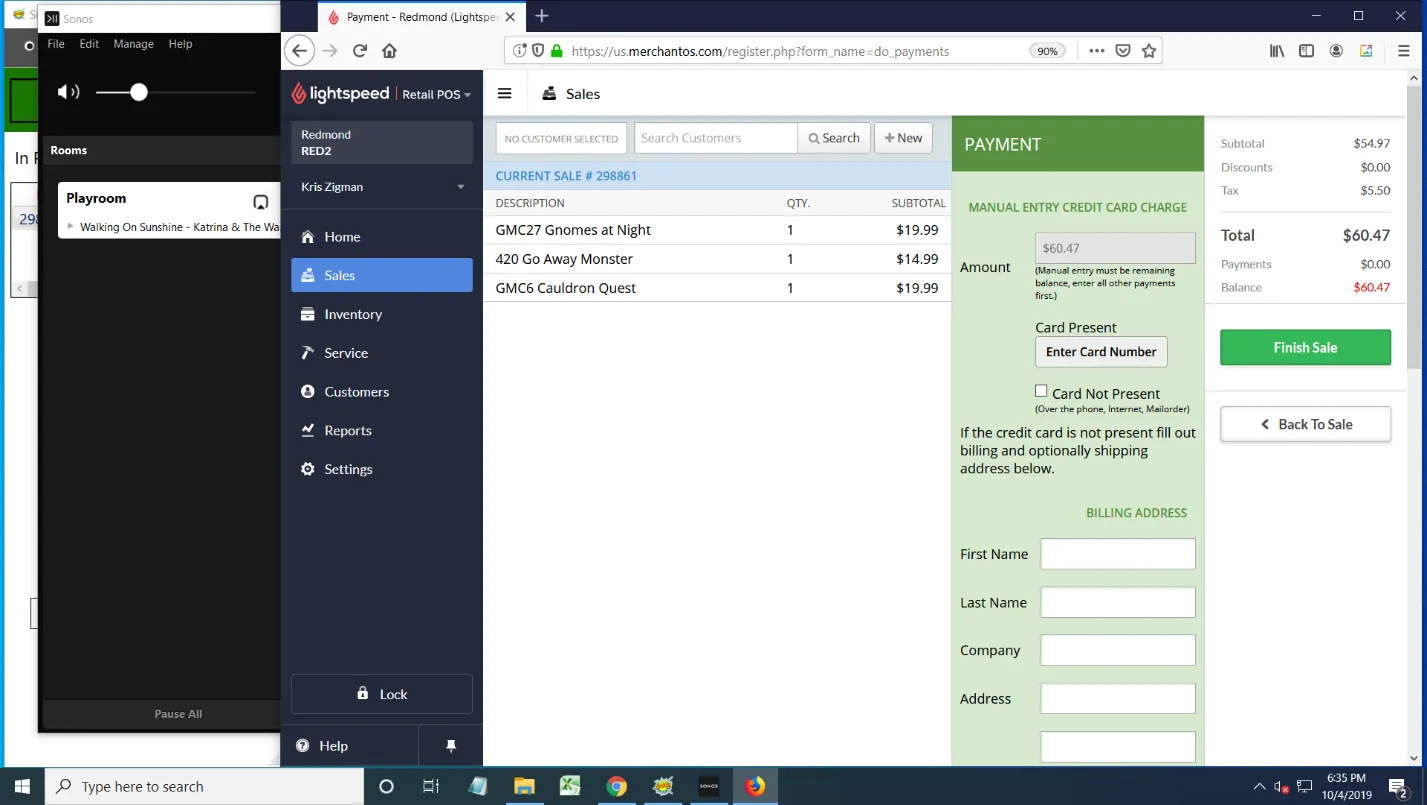The image size is (1427, 805).
Task: Open Firefox page actions ellipsis menu
Action: click(1097, 51)
